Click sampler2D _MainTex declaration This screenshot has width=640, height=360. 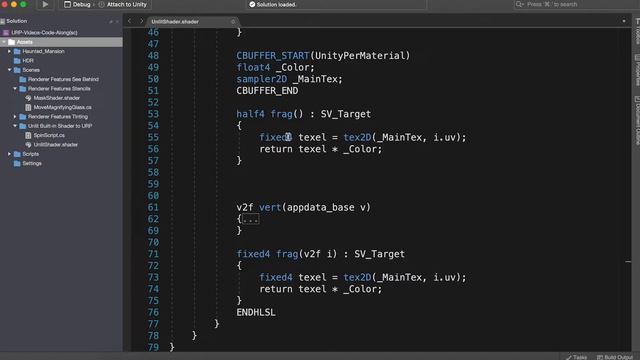(289, 79)
